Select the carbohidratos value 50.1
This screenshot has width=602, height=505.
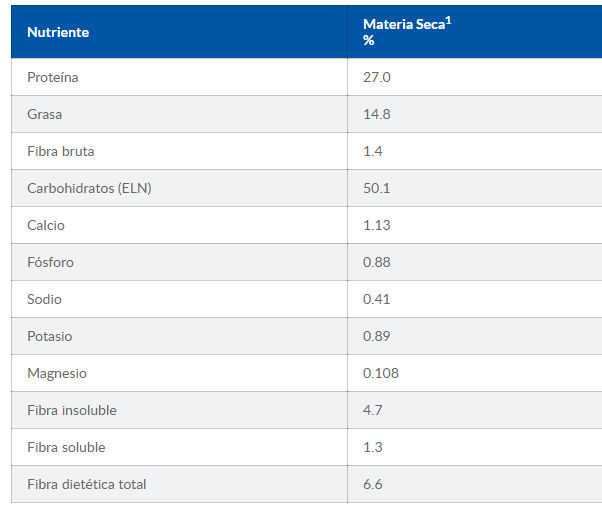(376, 188)
